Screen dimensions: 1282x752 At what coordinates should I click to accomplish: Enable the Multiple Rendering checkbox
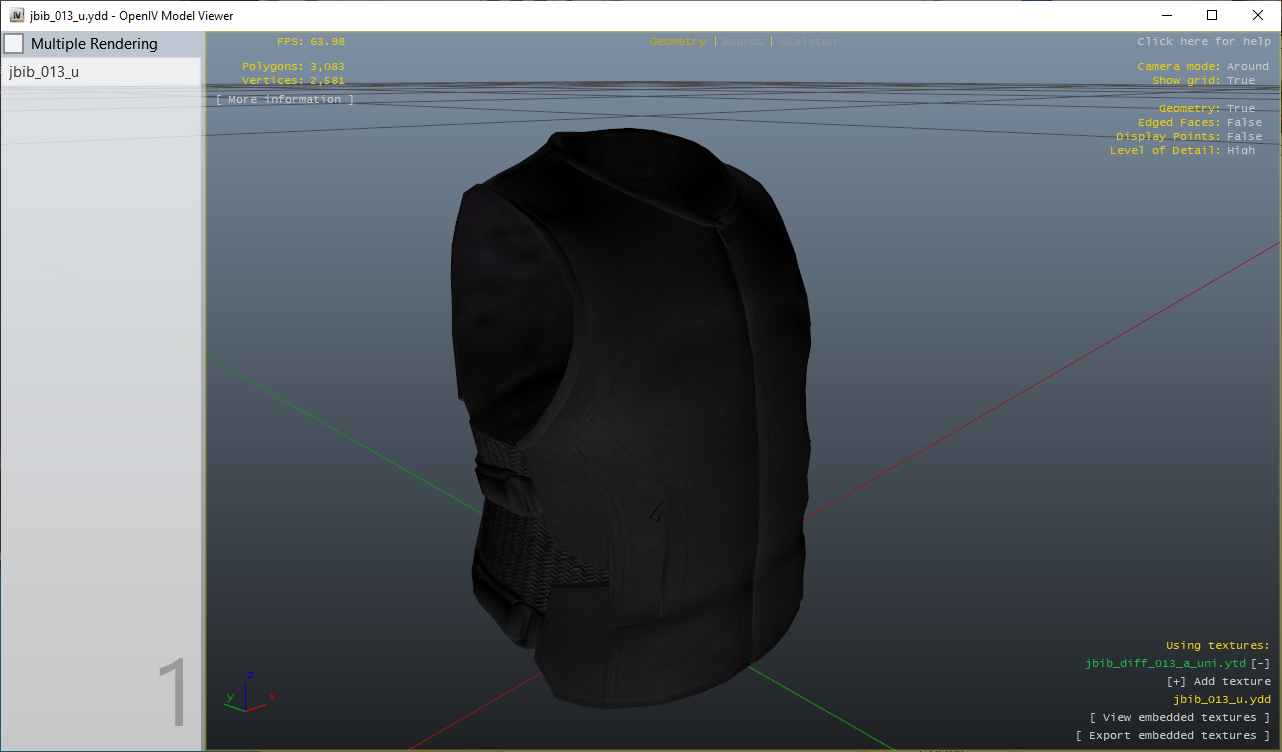coord(14,43)
